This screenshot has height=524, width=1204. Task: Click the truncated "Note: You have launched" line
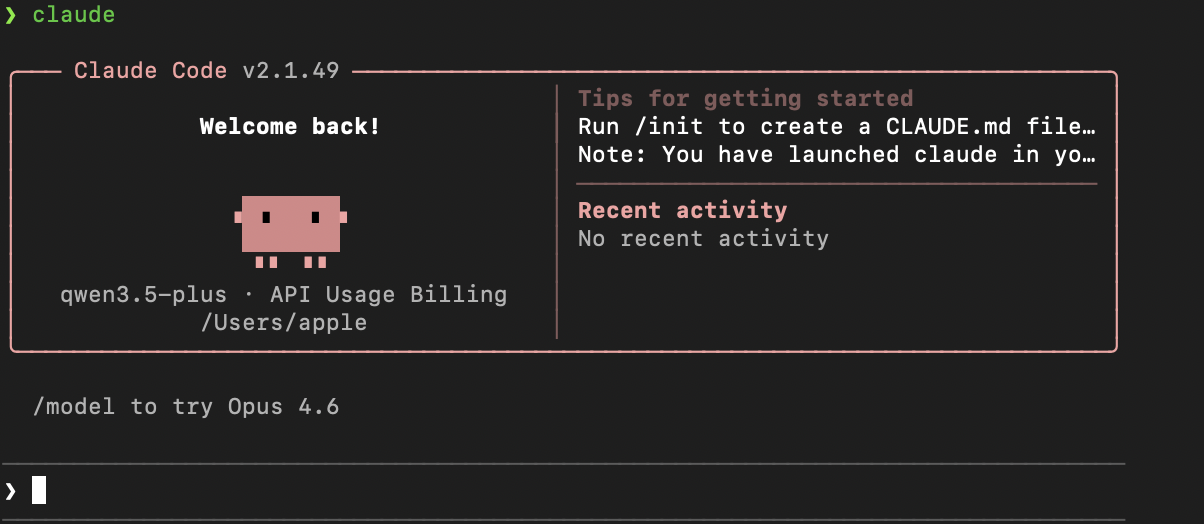click(836, 155)
